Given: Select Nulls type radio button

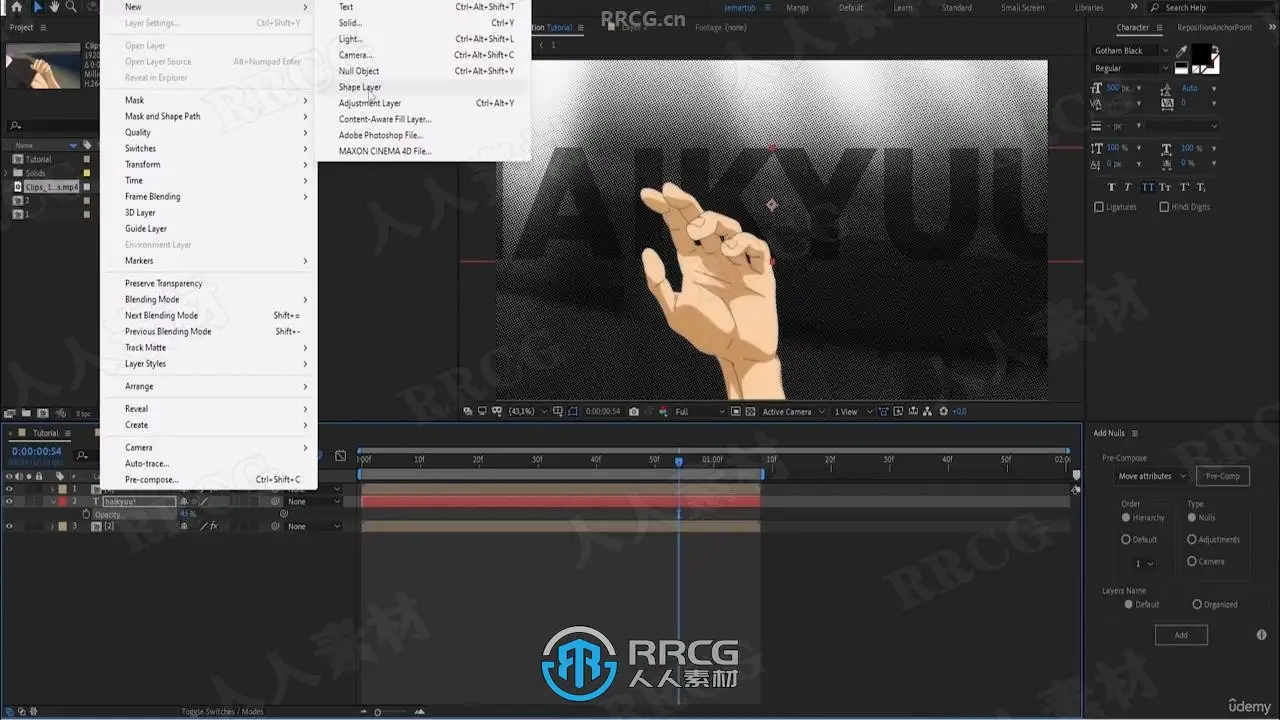Looking at the screenshot, I should tap(1192, 518).
